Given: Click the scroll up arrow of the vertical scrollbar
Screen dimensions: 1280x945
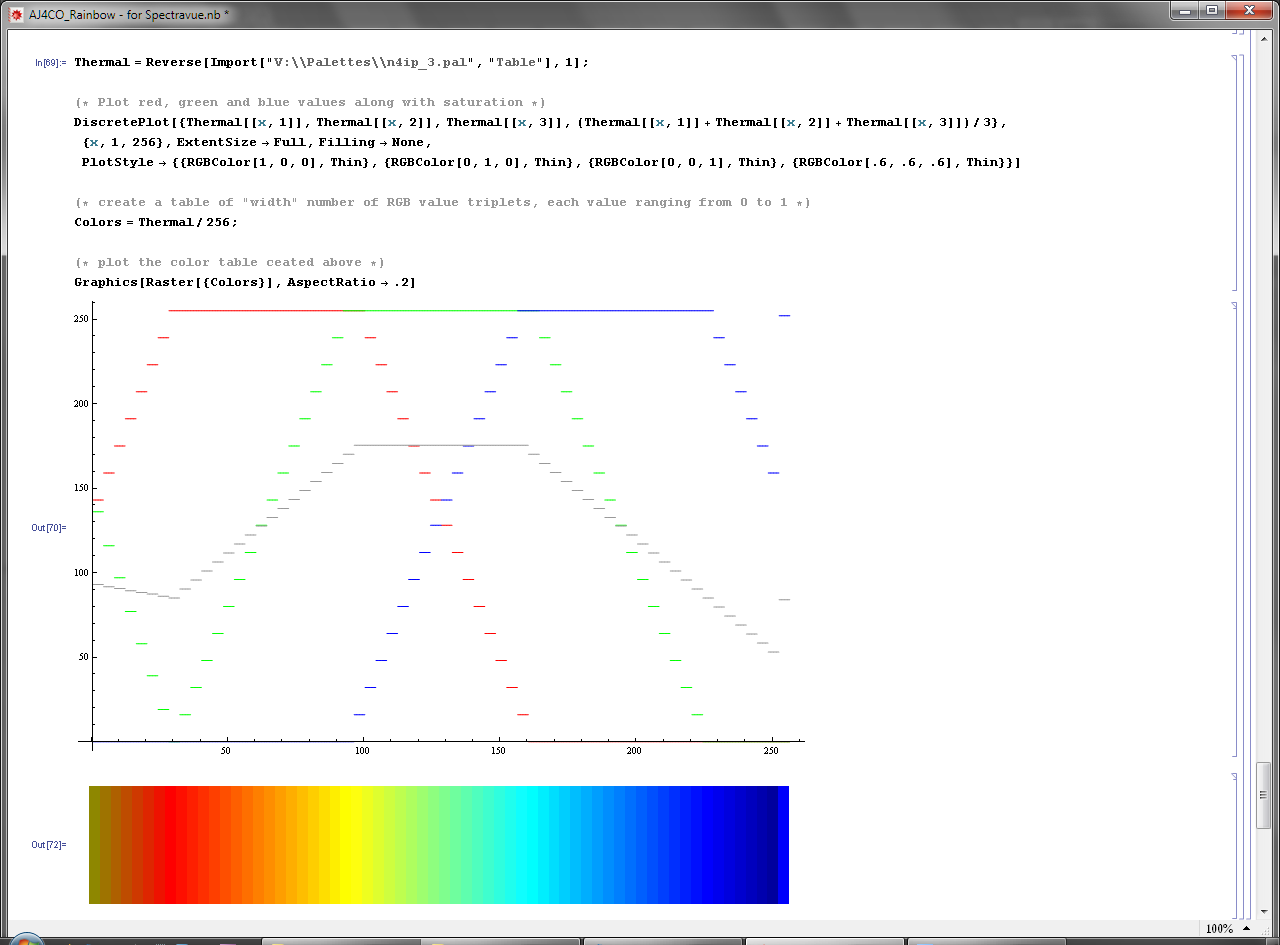Looking at the screenshot, I should [x=1264, y=38].
